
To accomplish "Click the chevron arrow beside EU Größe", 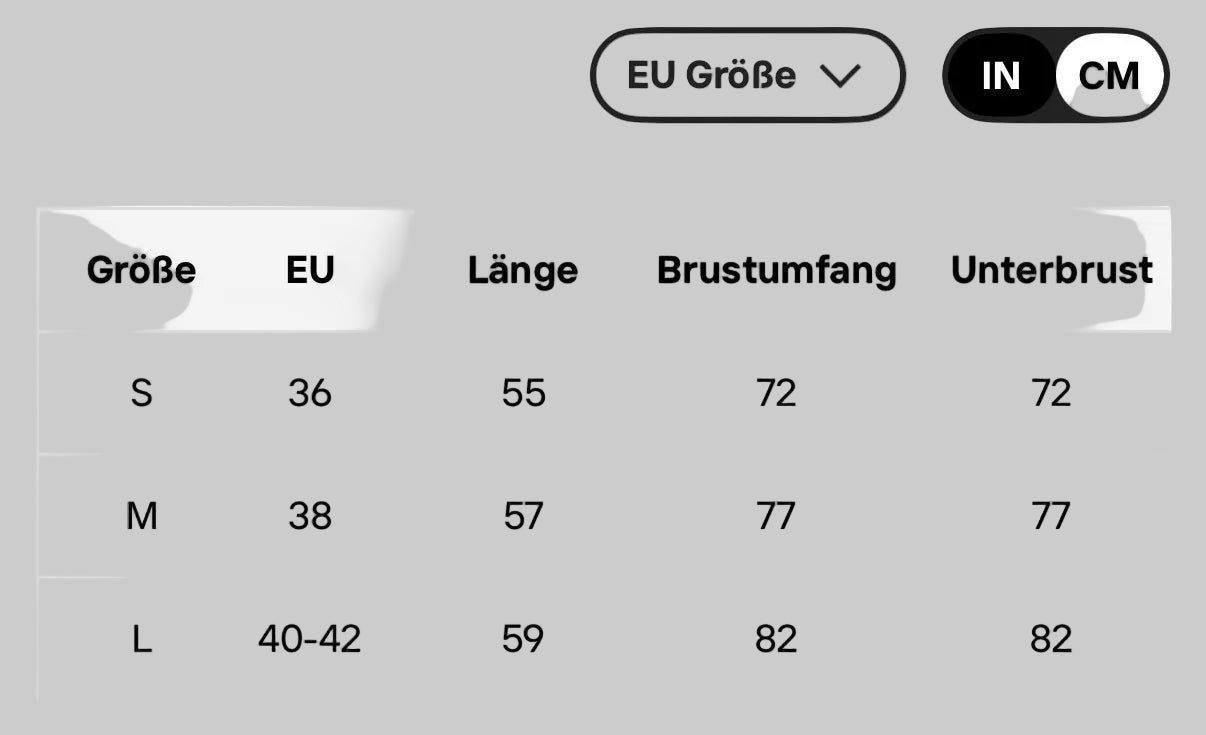I will pyautogui.click(x=839, y=76).
